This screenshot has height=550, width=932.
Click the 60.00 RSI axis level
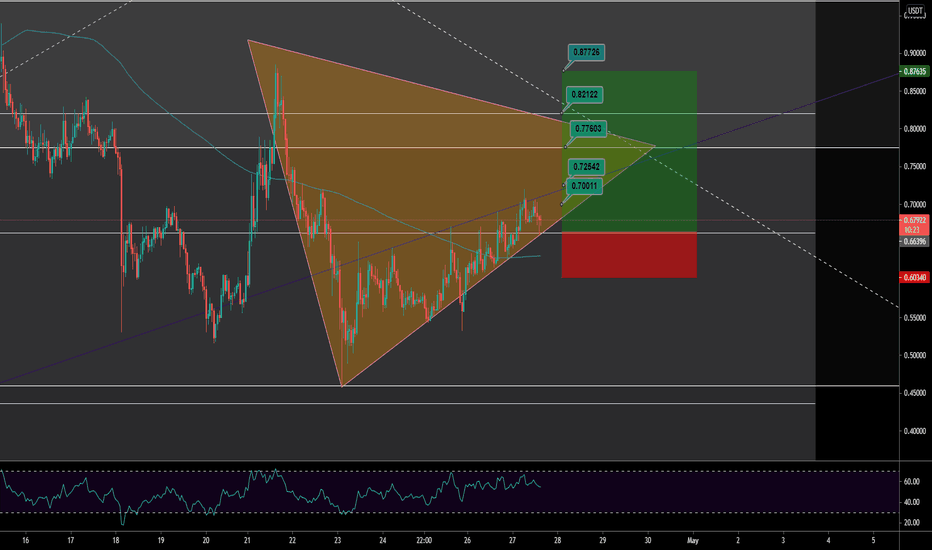pos(912,482)
